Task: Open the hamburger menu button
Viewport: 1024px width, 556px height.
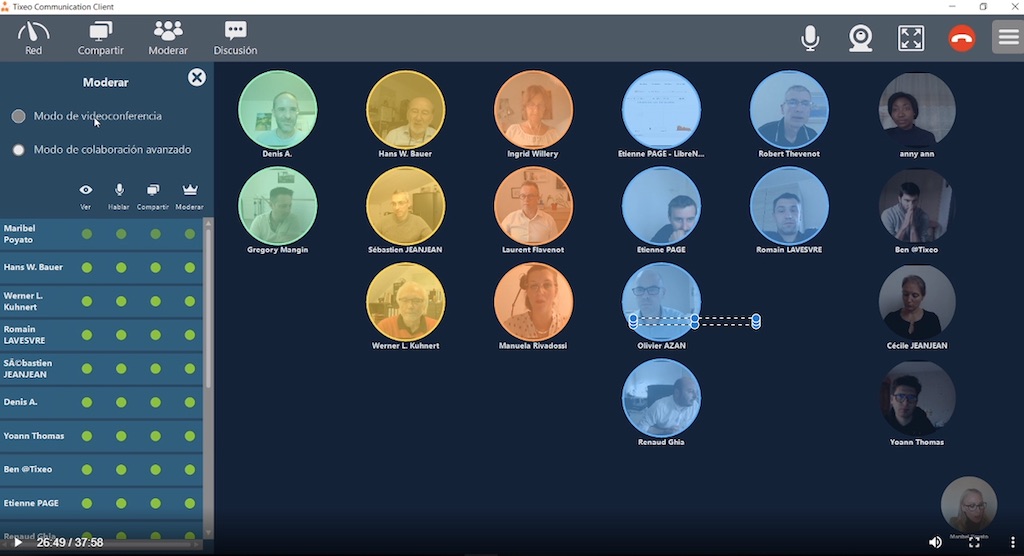Action: (x=1007, y=38)
